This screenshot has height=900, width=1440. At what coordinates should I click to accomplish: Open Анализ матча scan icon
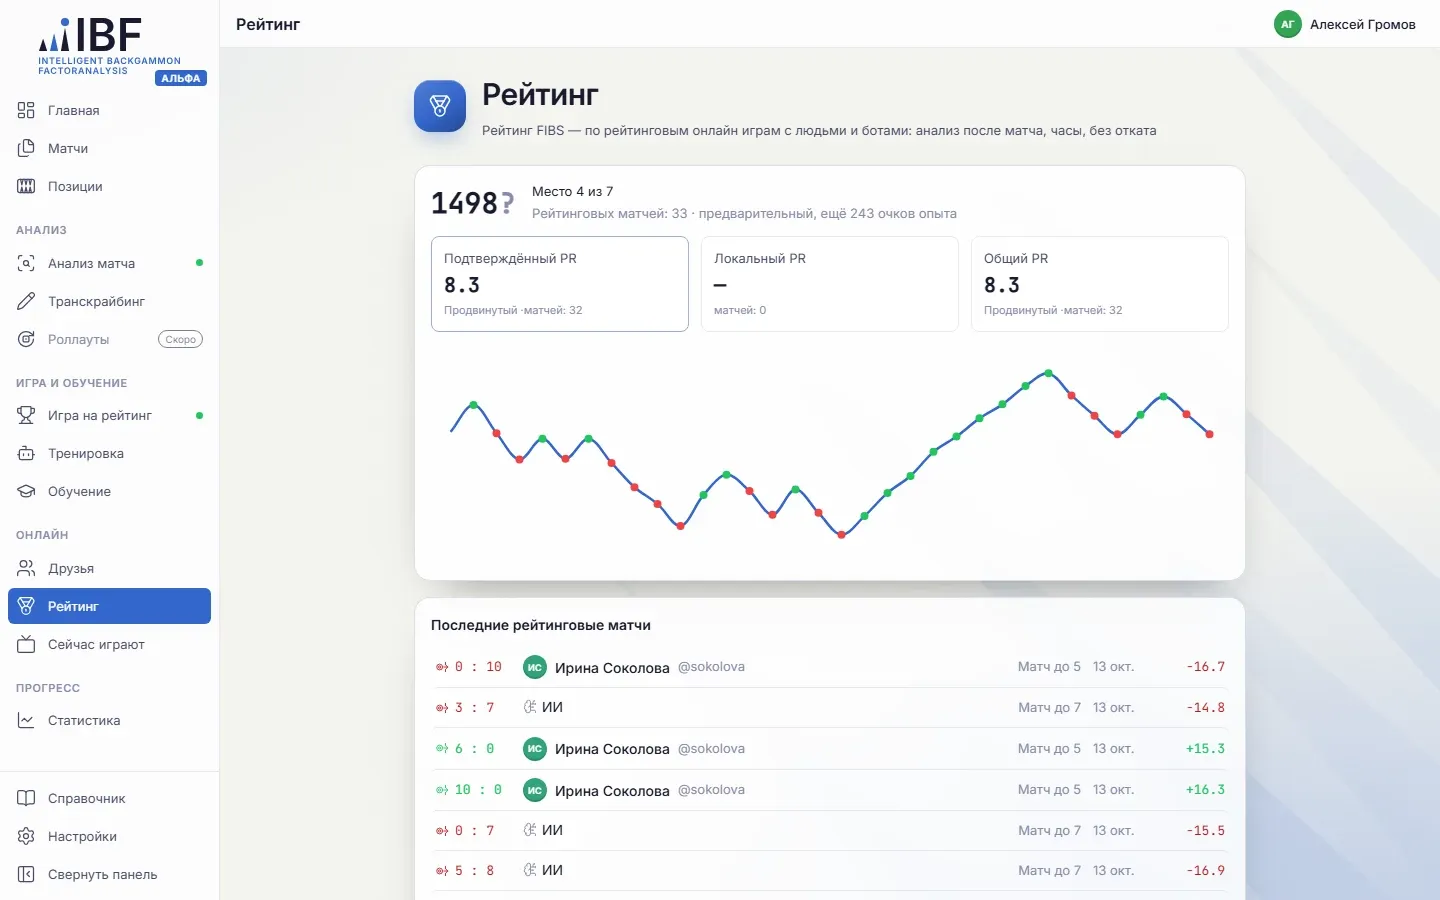26,263
